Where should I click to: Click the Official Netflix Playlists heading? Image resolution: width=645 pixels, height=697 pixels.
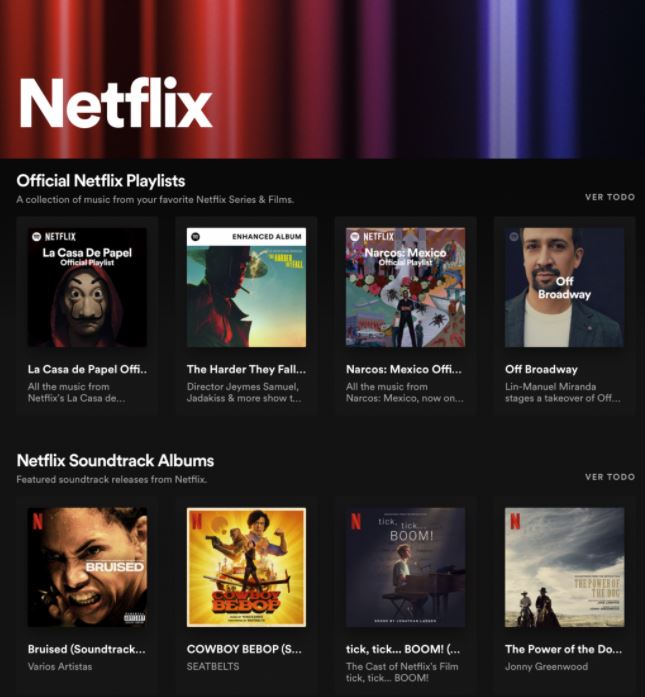click(101, 181)
